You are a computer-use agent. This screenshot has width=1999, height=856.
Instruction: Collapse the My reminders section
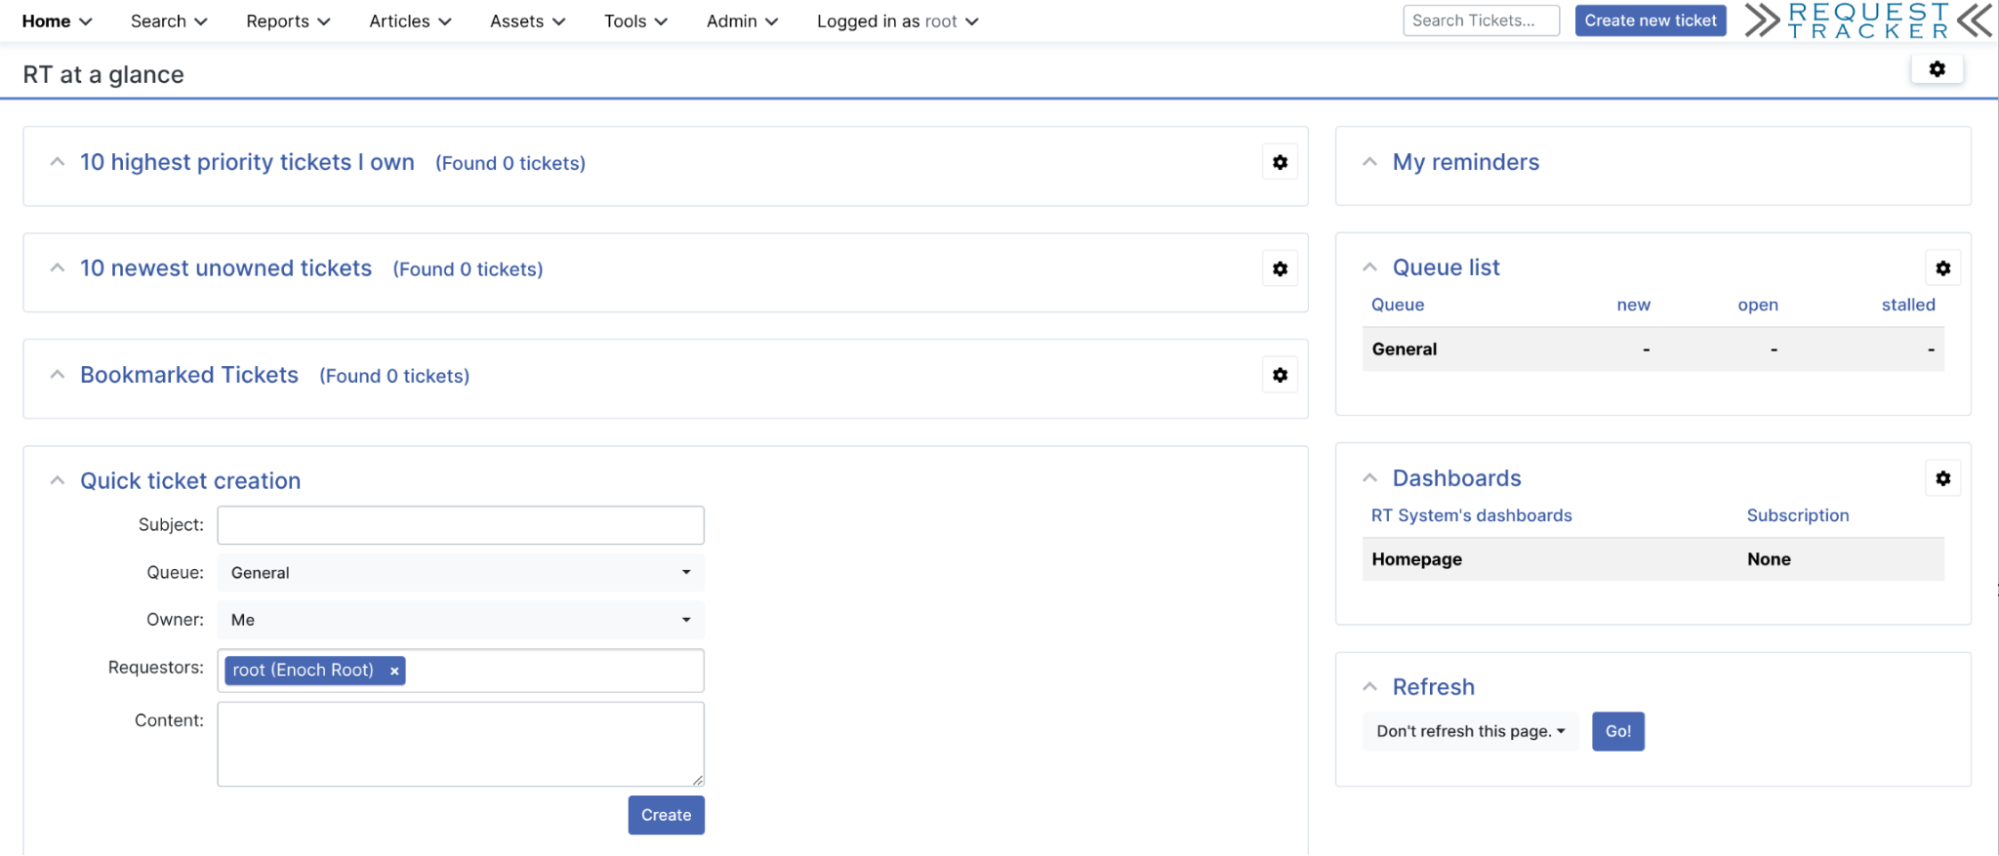click(x=1370, y=162)
